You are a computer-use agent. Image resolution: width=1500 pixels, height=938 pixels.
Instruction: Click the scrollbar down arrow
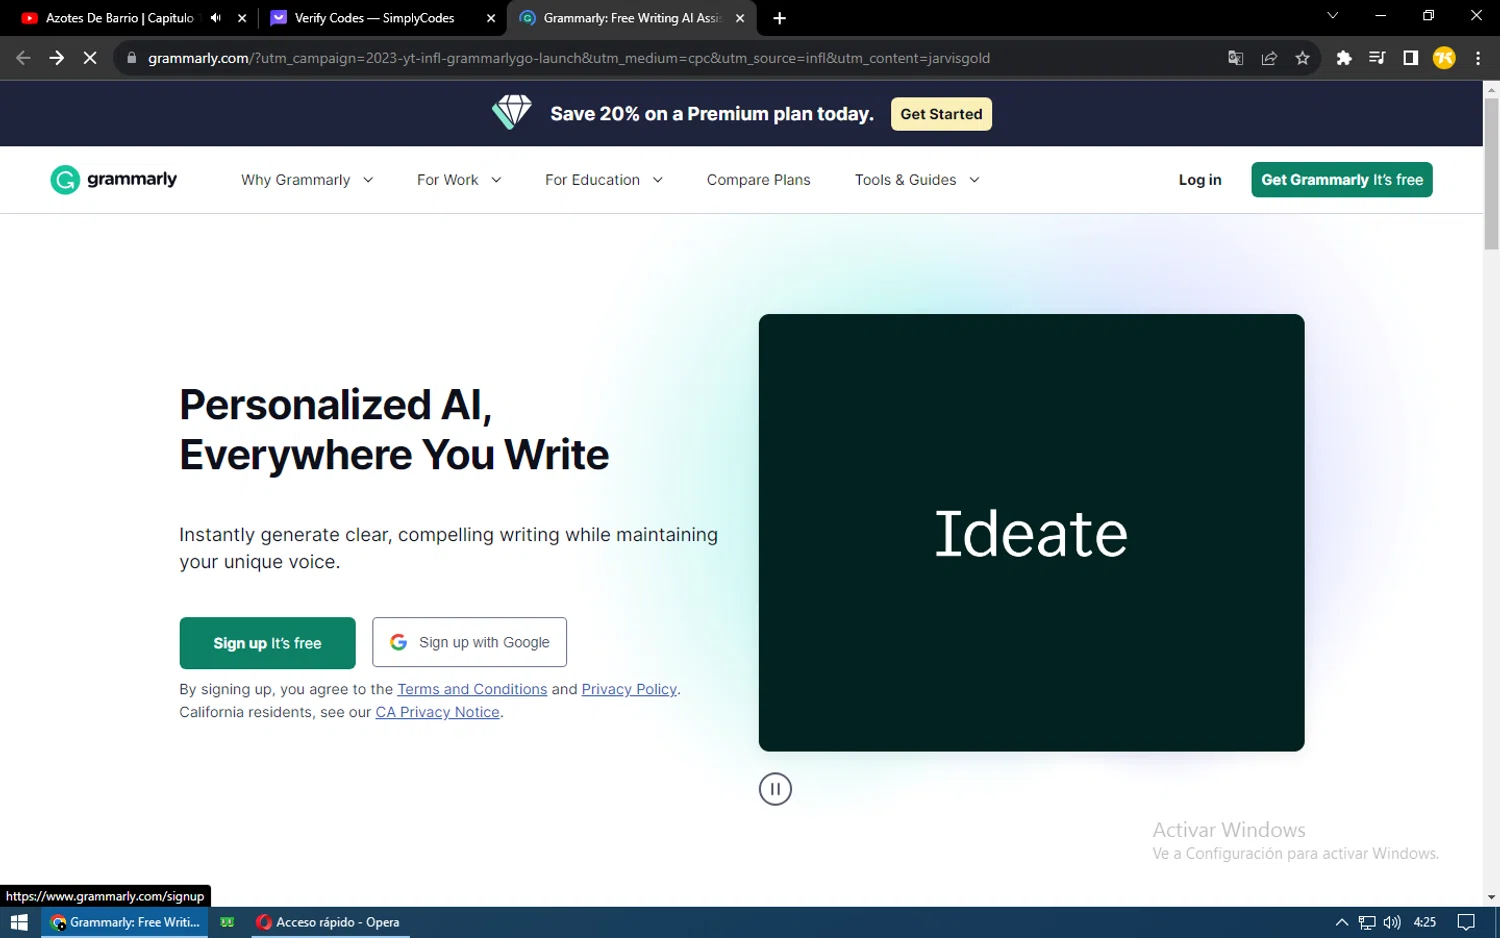pos(1491,897)
